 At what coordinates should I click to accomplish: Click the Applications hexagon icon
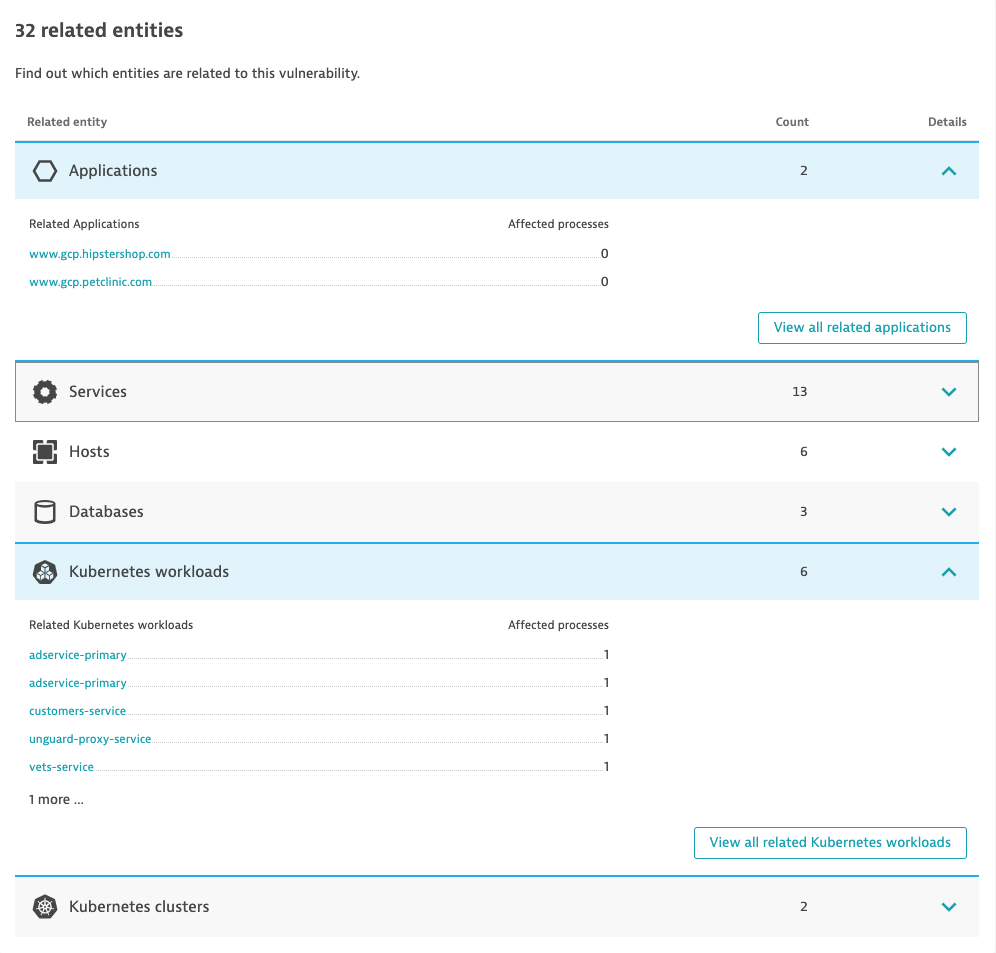coord(45,171)
